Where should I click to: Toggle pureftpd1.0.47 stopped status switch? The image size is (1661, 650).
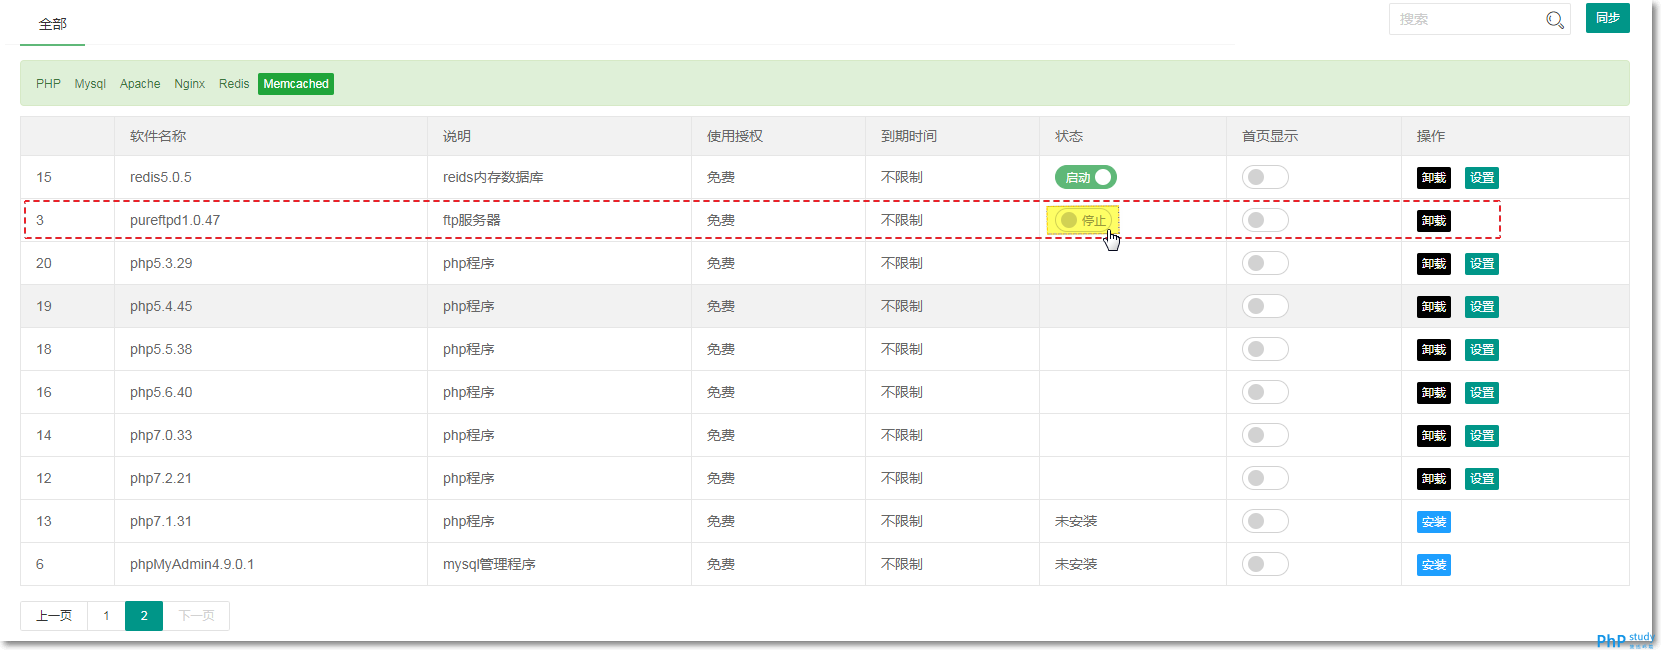[x=1083, y=220]
